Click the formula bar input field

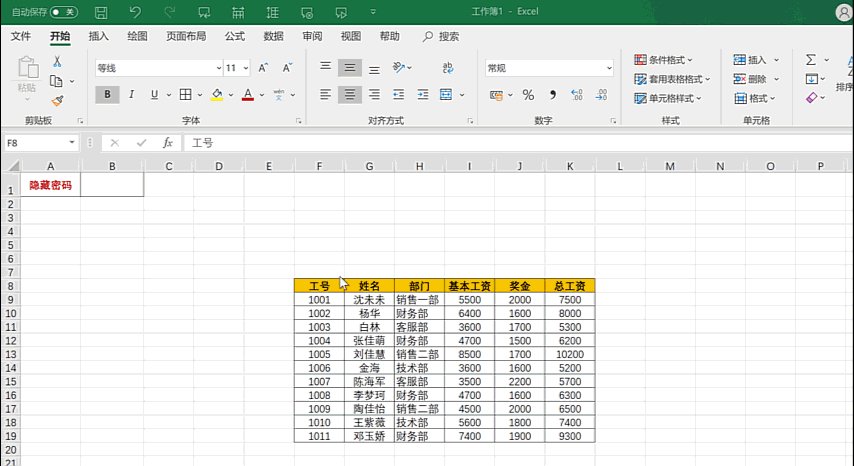[x=517, y=143]
